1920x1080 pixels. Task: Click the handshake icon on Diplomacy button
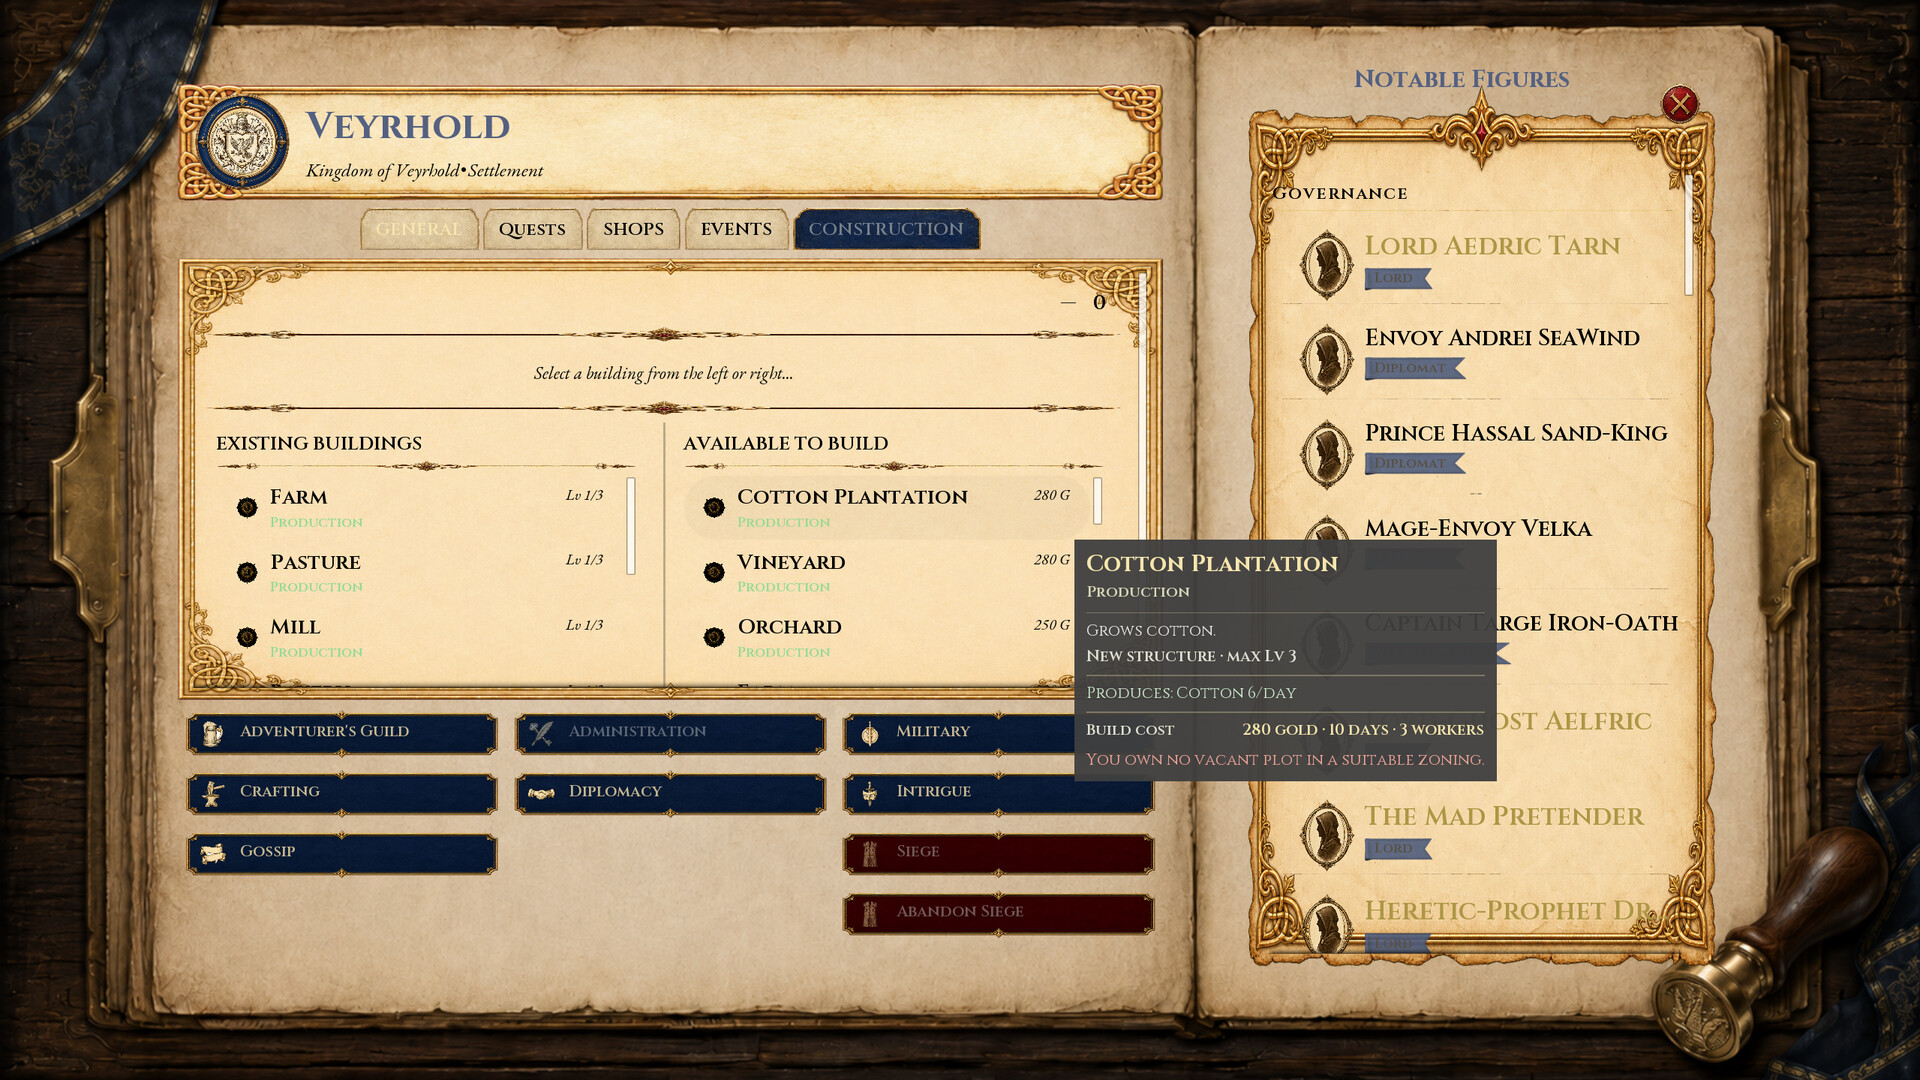[541, 793]
